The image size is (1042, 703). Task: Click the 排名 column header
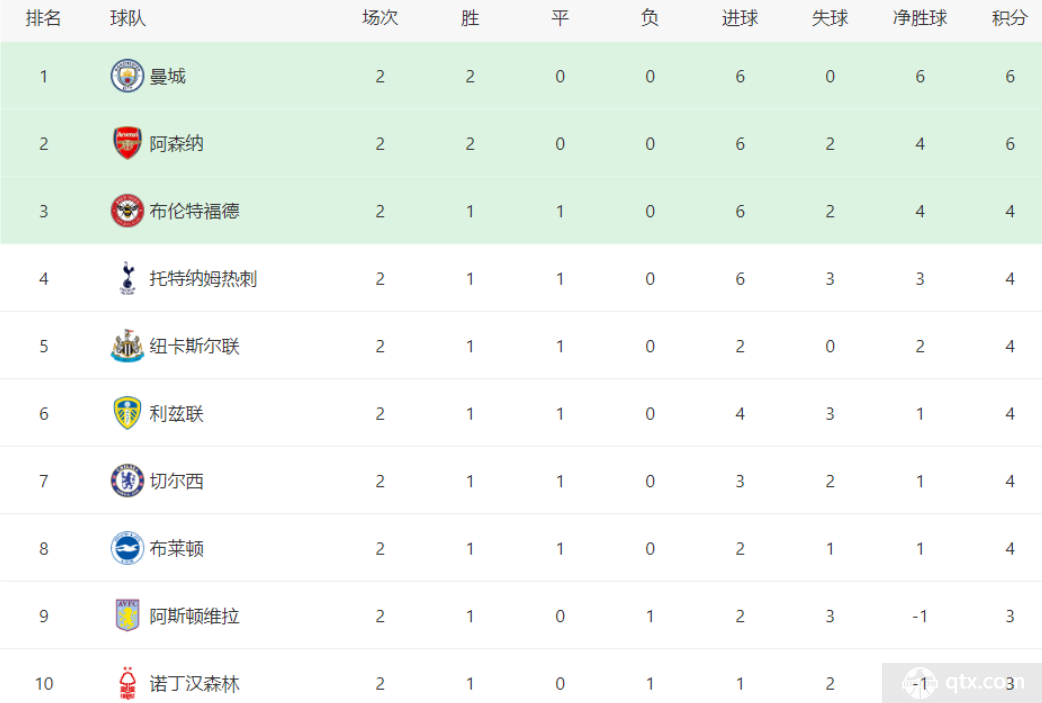point(43,19)
